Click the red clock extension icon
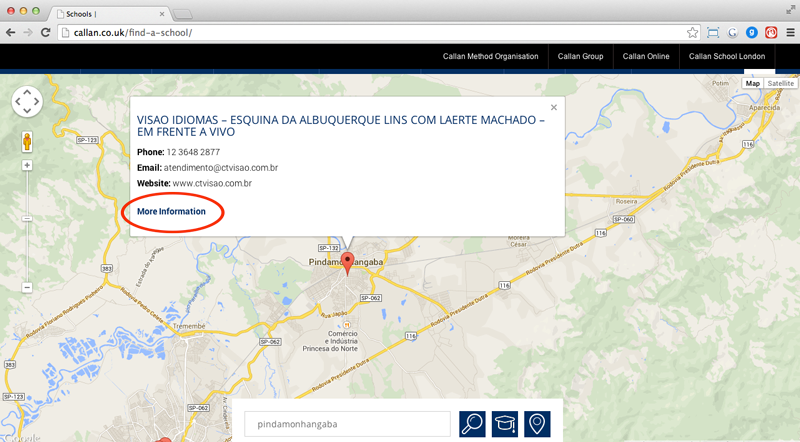Screen dimensions: 800x442 pyautogui.click(x=771, y=33)
